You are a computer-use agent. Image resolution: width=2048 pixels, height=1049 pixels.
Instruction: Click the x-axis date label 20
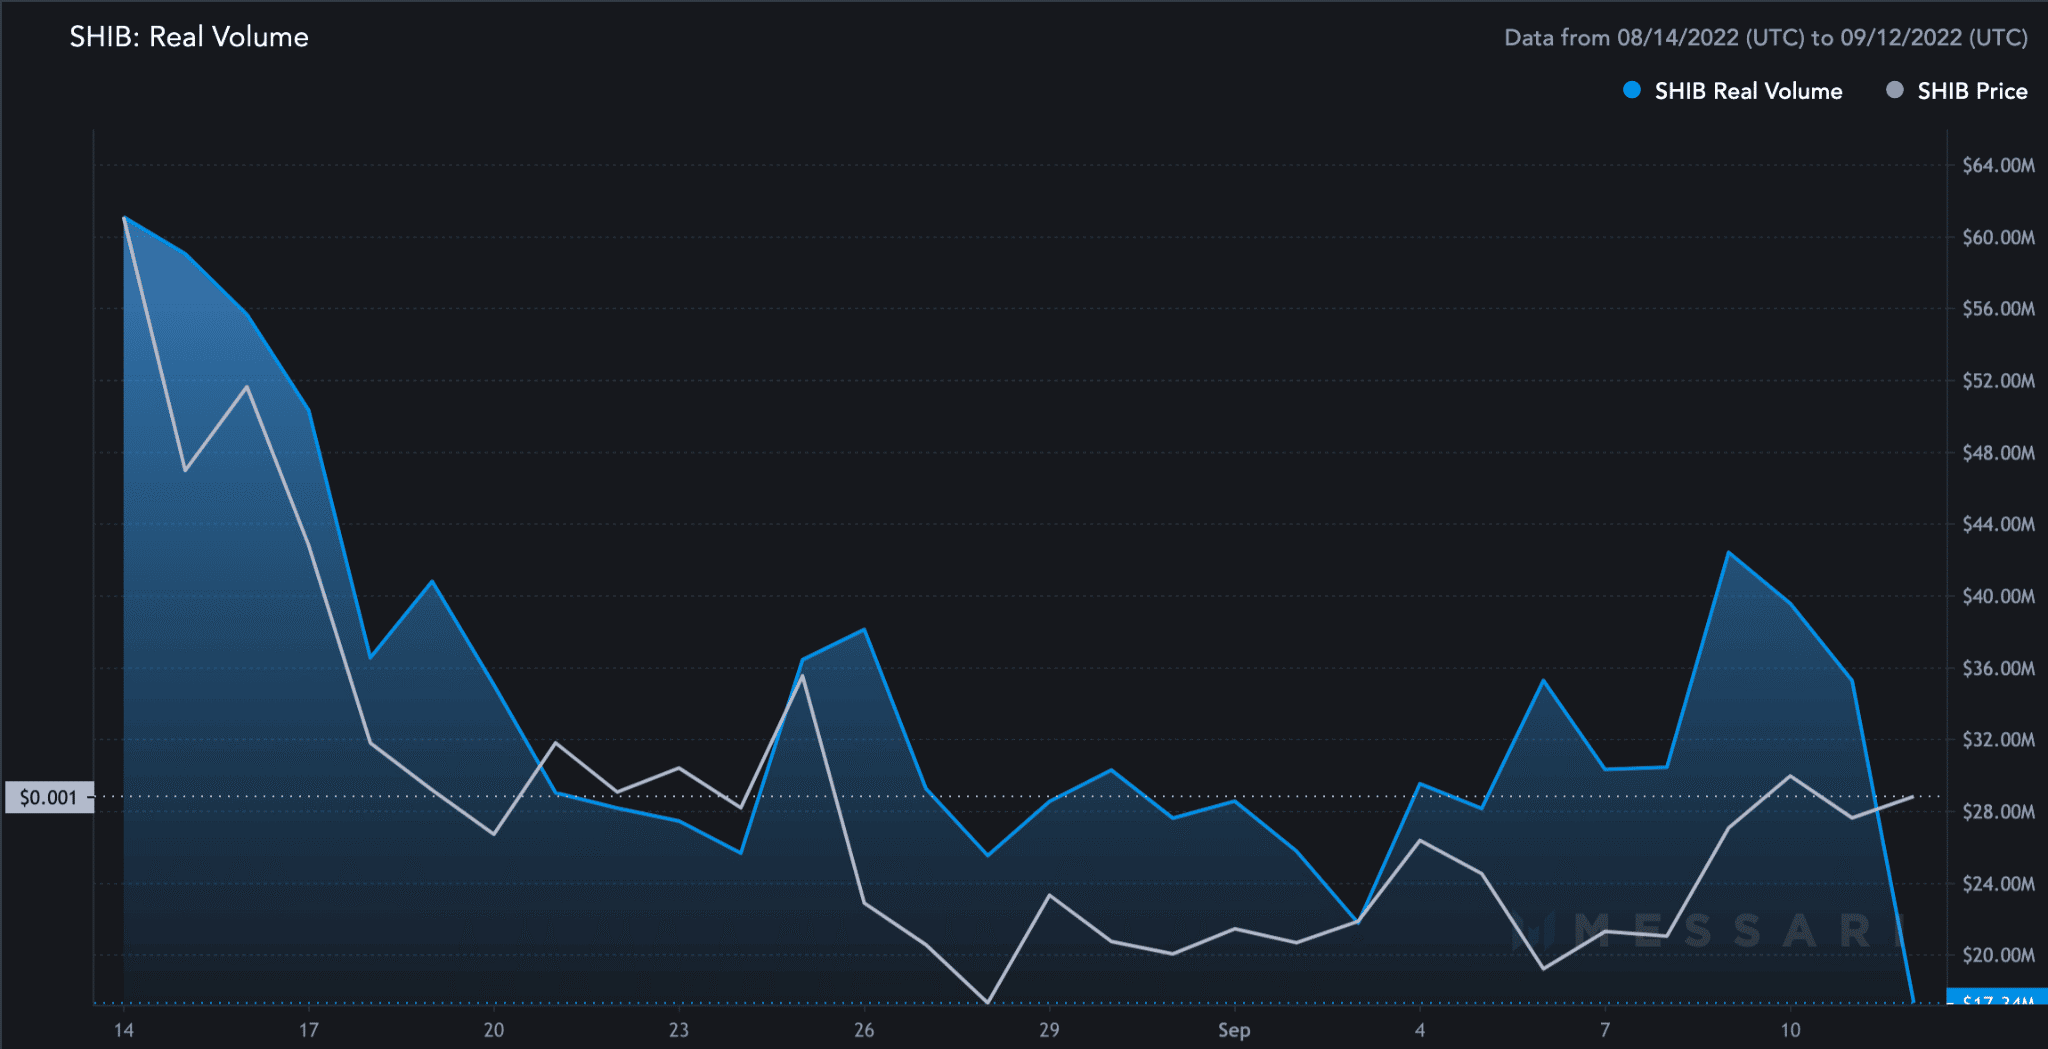pyautogui.click(x=494, y=1030)
